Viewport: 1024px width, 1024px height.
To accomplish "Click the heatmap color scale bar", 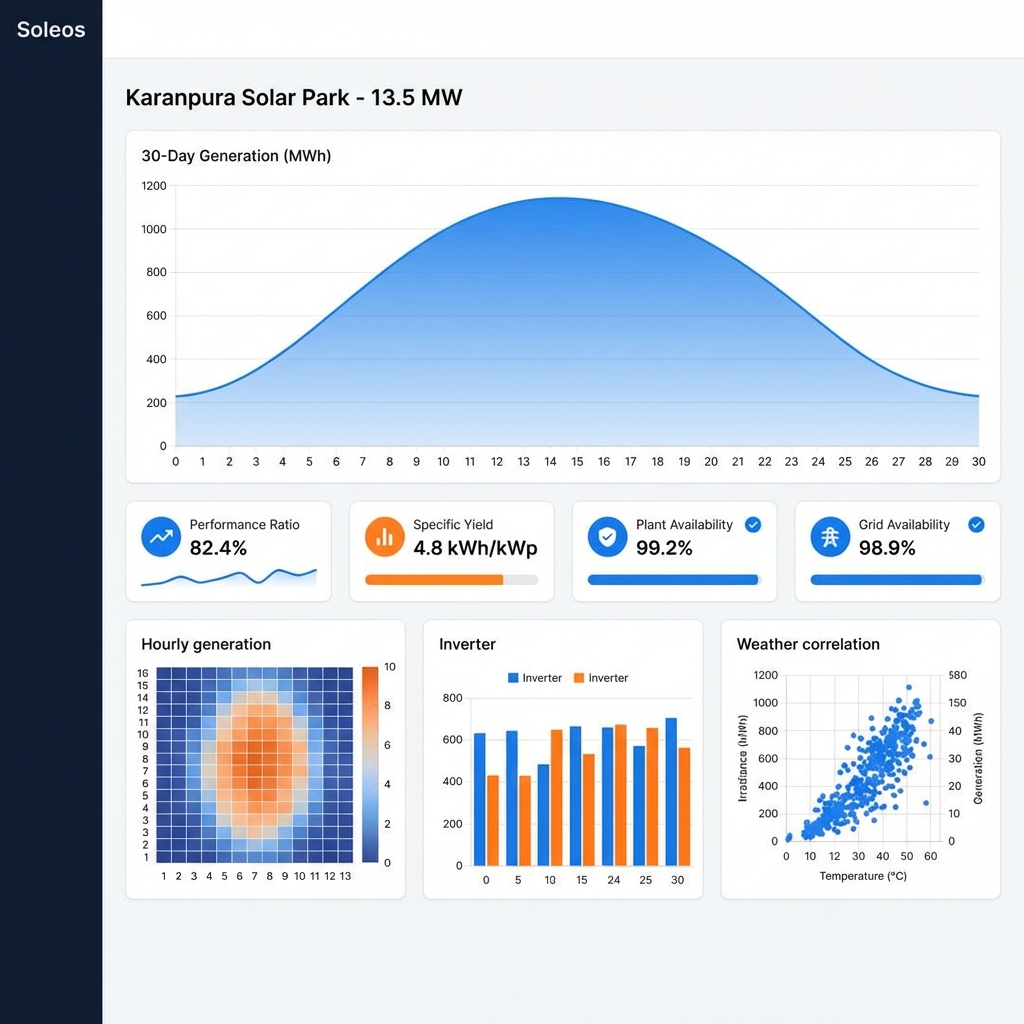I will pos(370,764).
